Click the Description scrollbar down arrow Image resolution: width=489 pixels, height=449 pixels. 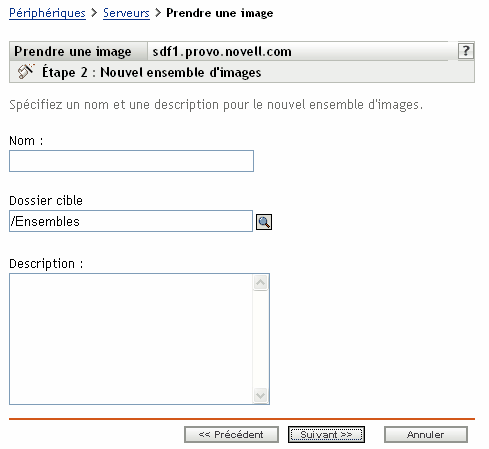[260, 395]
